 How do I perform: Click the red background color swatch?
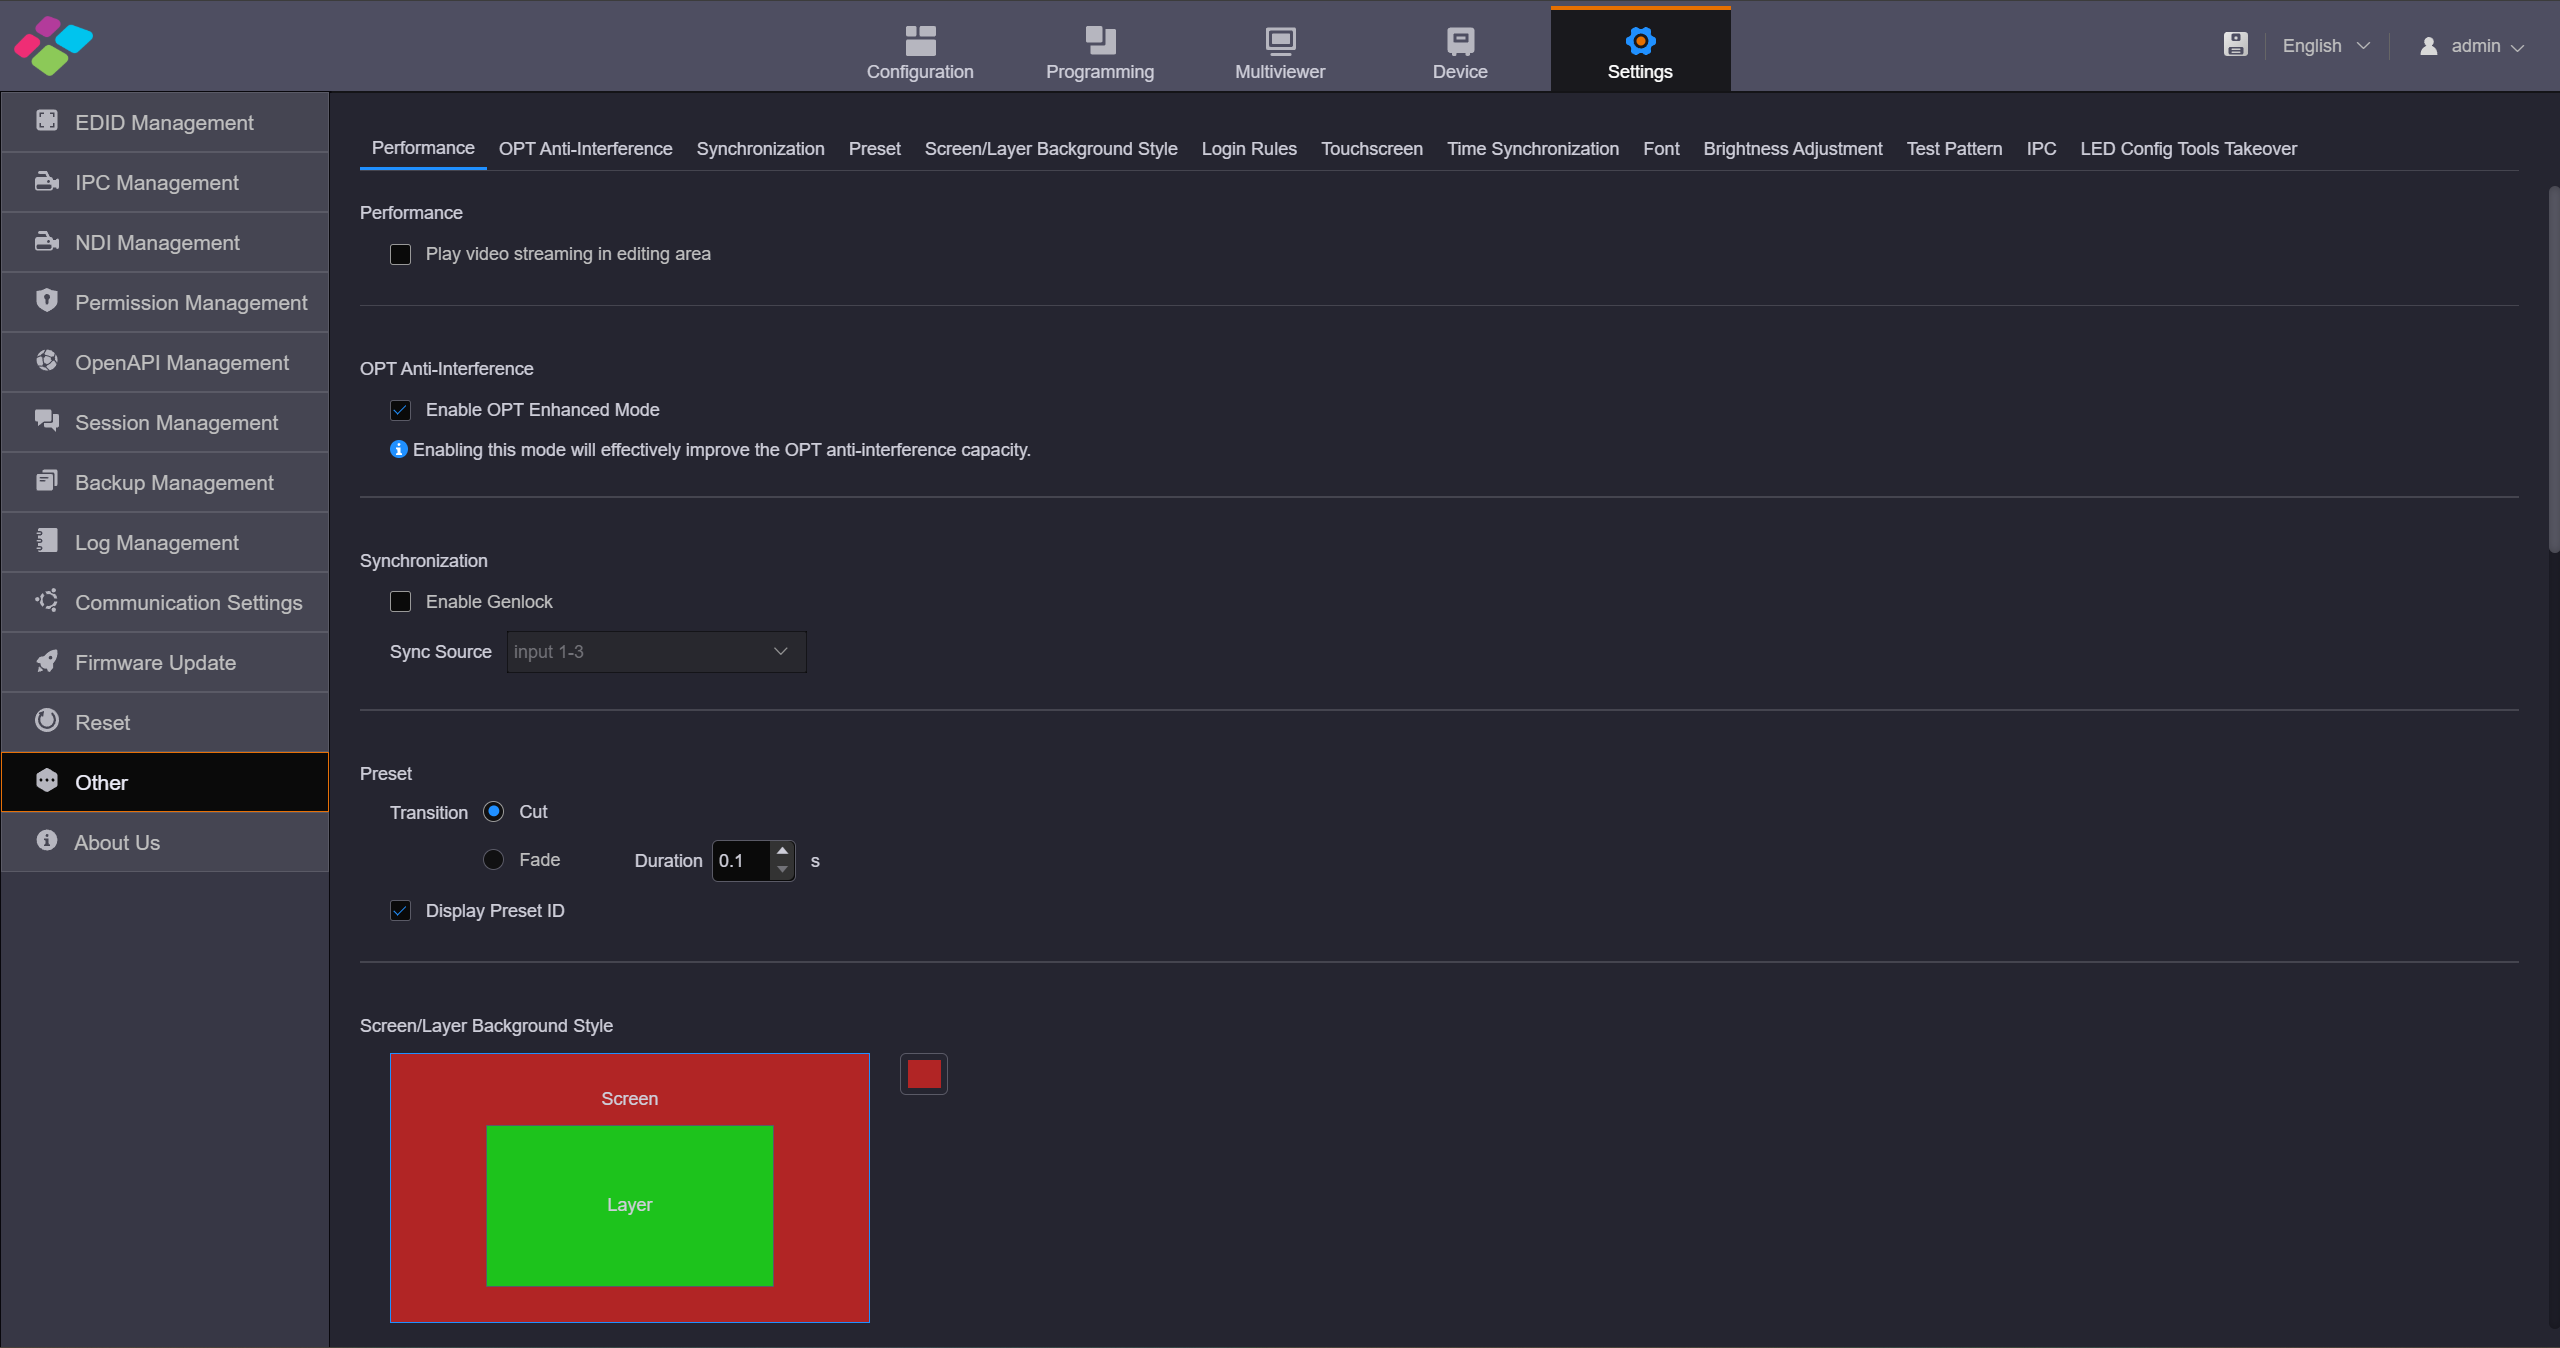click(923, 1074)
